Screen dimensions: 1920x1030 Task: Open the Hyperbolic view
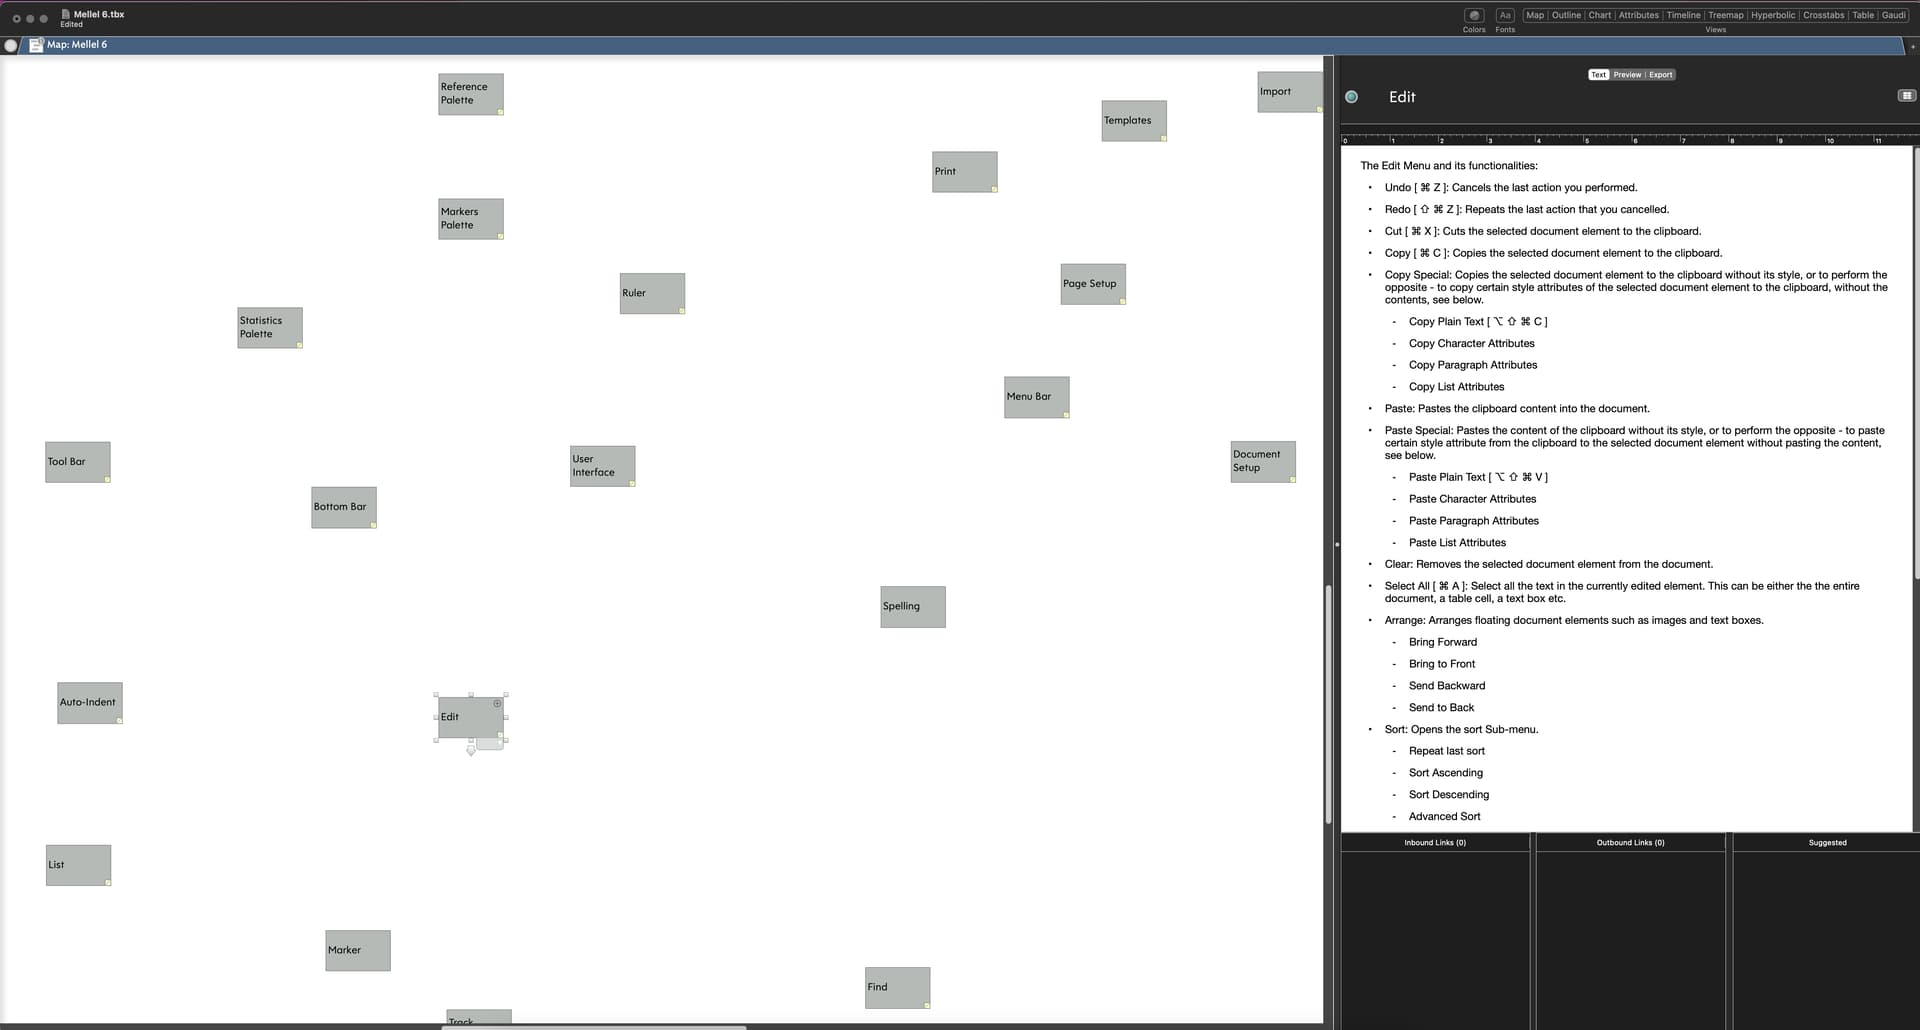point(1772,15)
